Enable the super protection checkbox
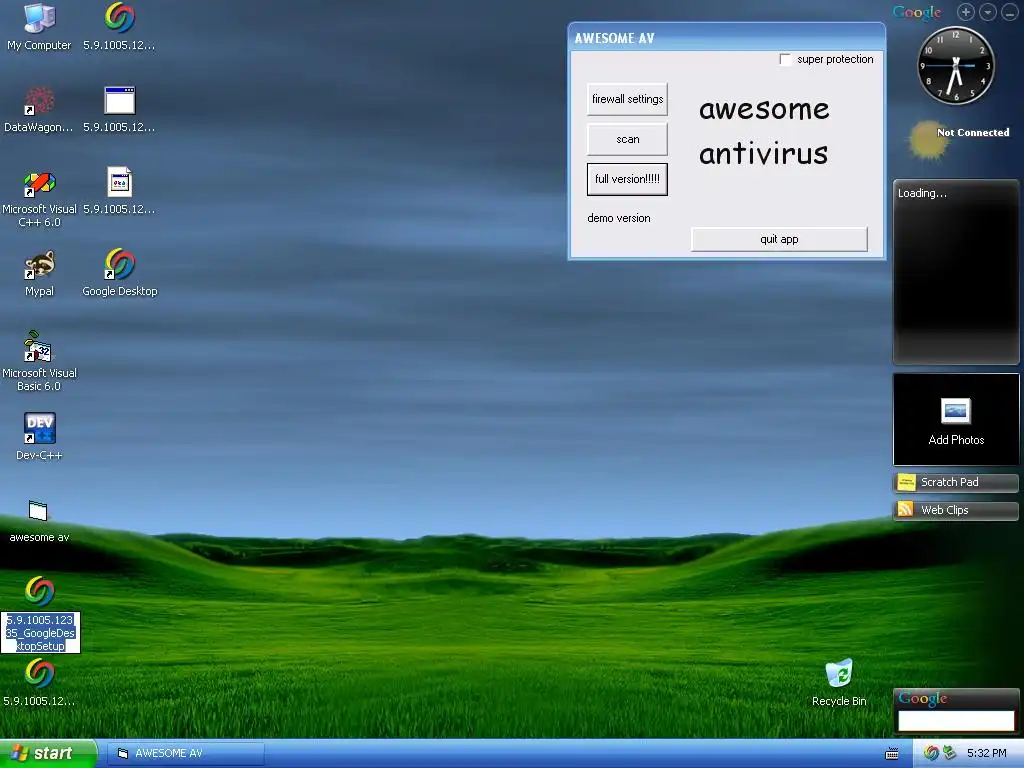Screen dimensions: 1024x768 point(785,59)
